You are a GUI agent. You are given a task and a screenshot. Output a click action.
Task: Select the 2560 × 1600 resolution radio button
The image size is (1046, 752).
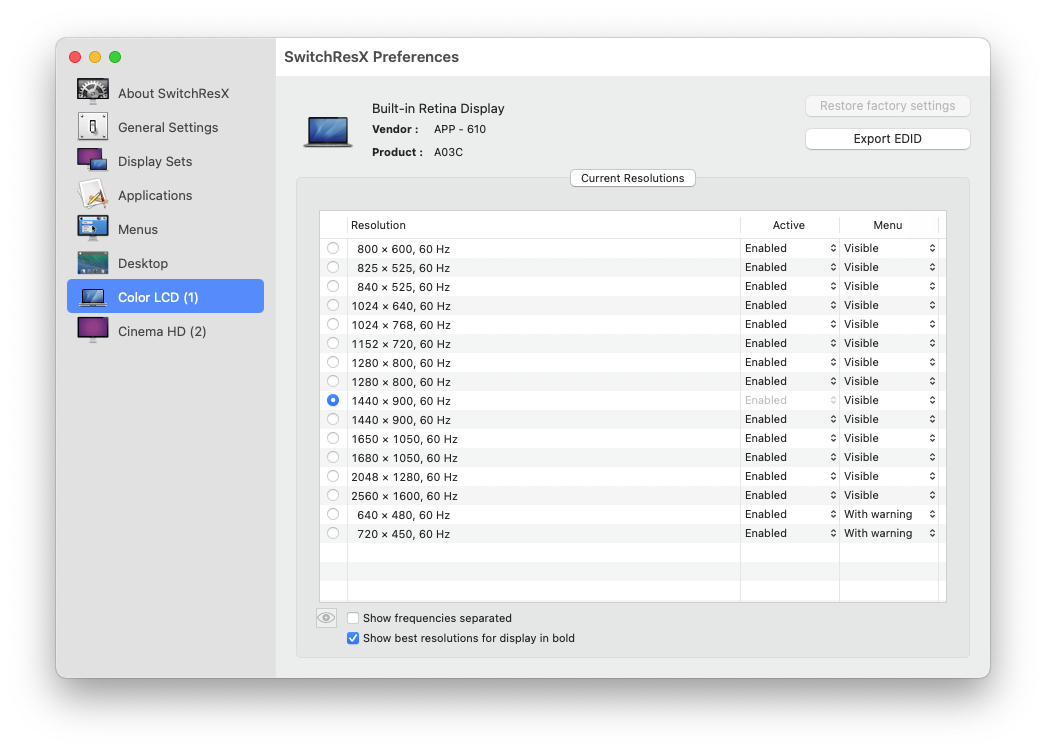click(x=333, y=495)
